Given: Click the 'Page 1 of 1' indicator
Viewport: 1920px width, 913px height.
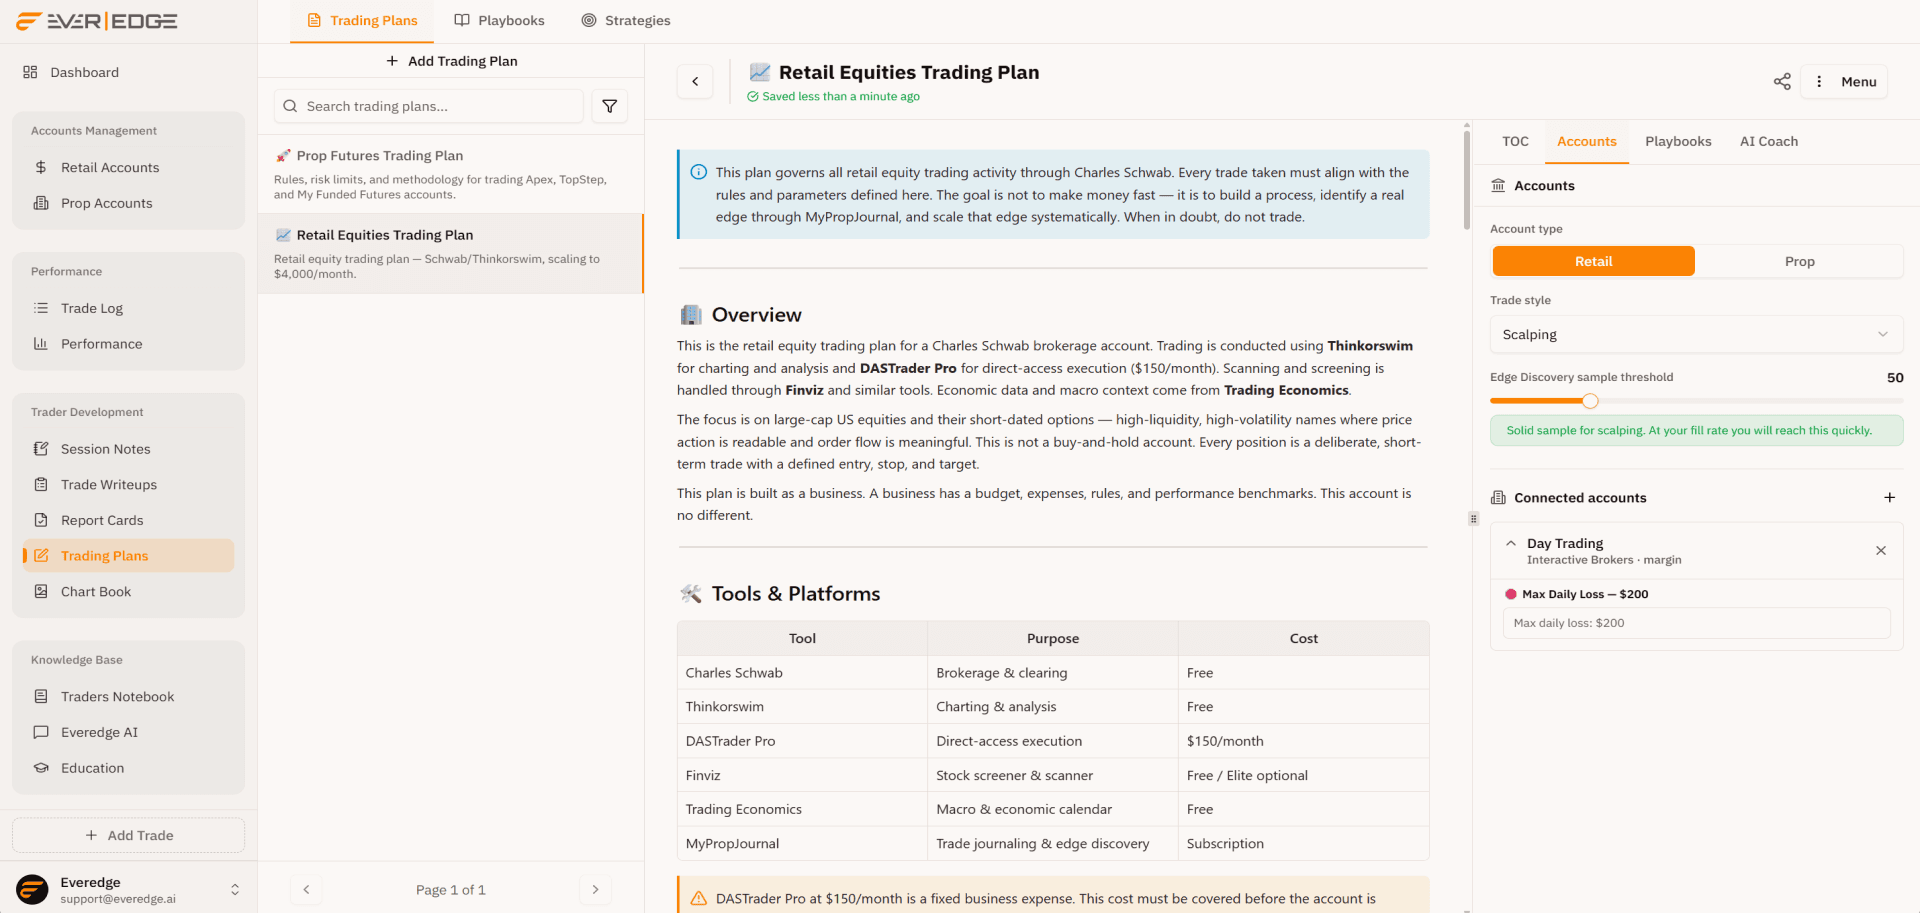Looking at the screenshot, I should [451, 890].
